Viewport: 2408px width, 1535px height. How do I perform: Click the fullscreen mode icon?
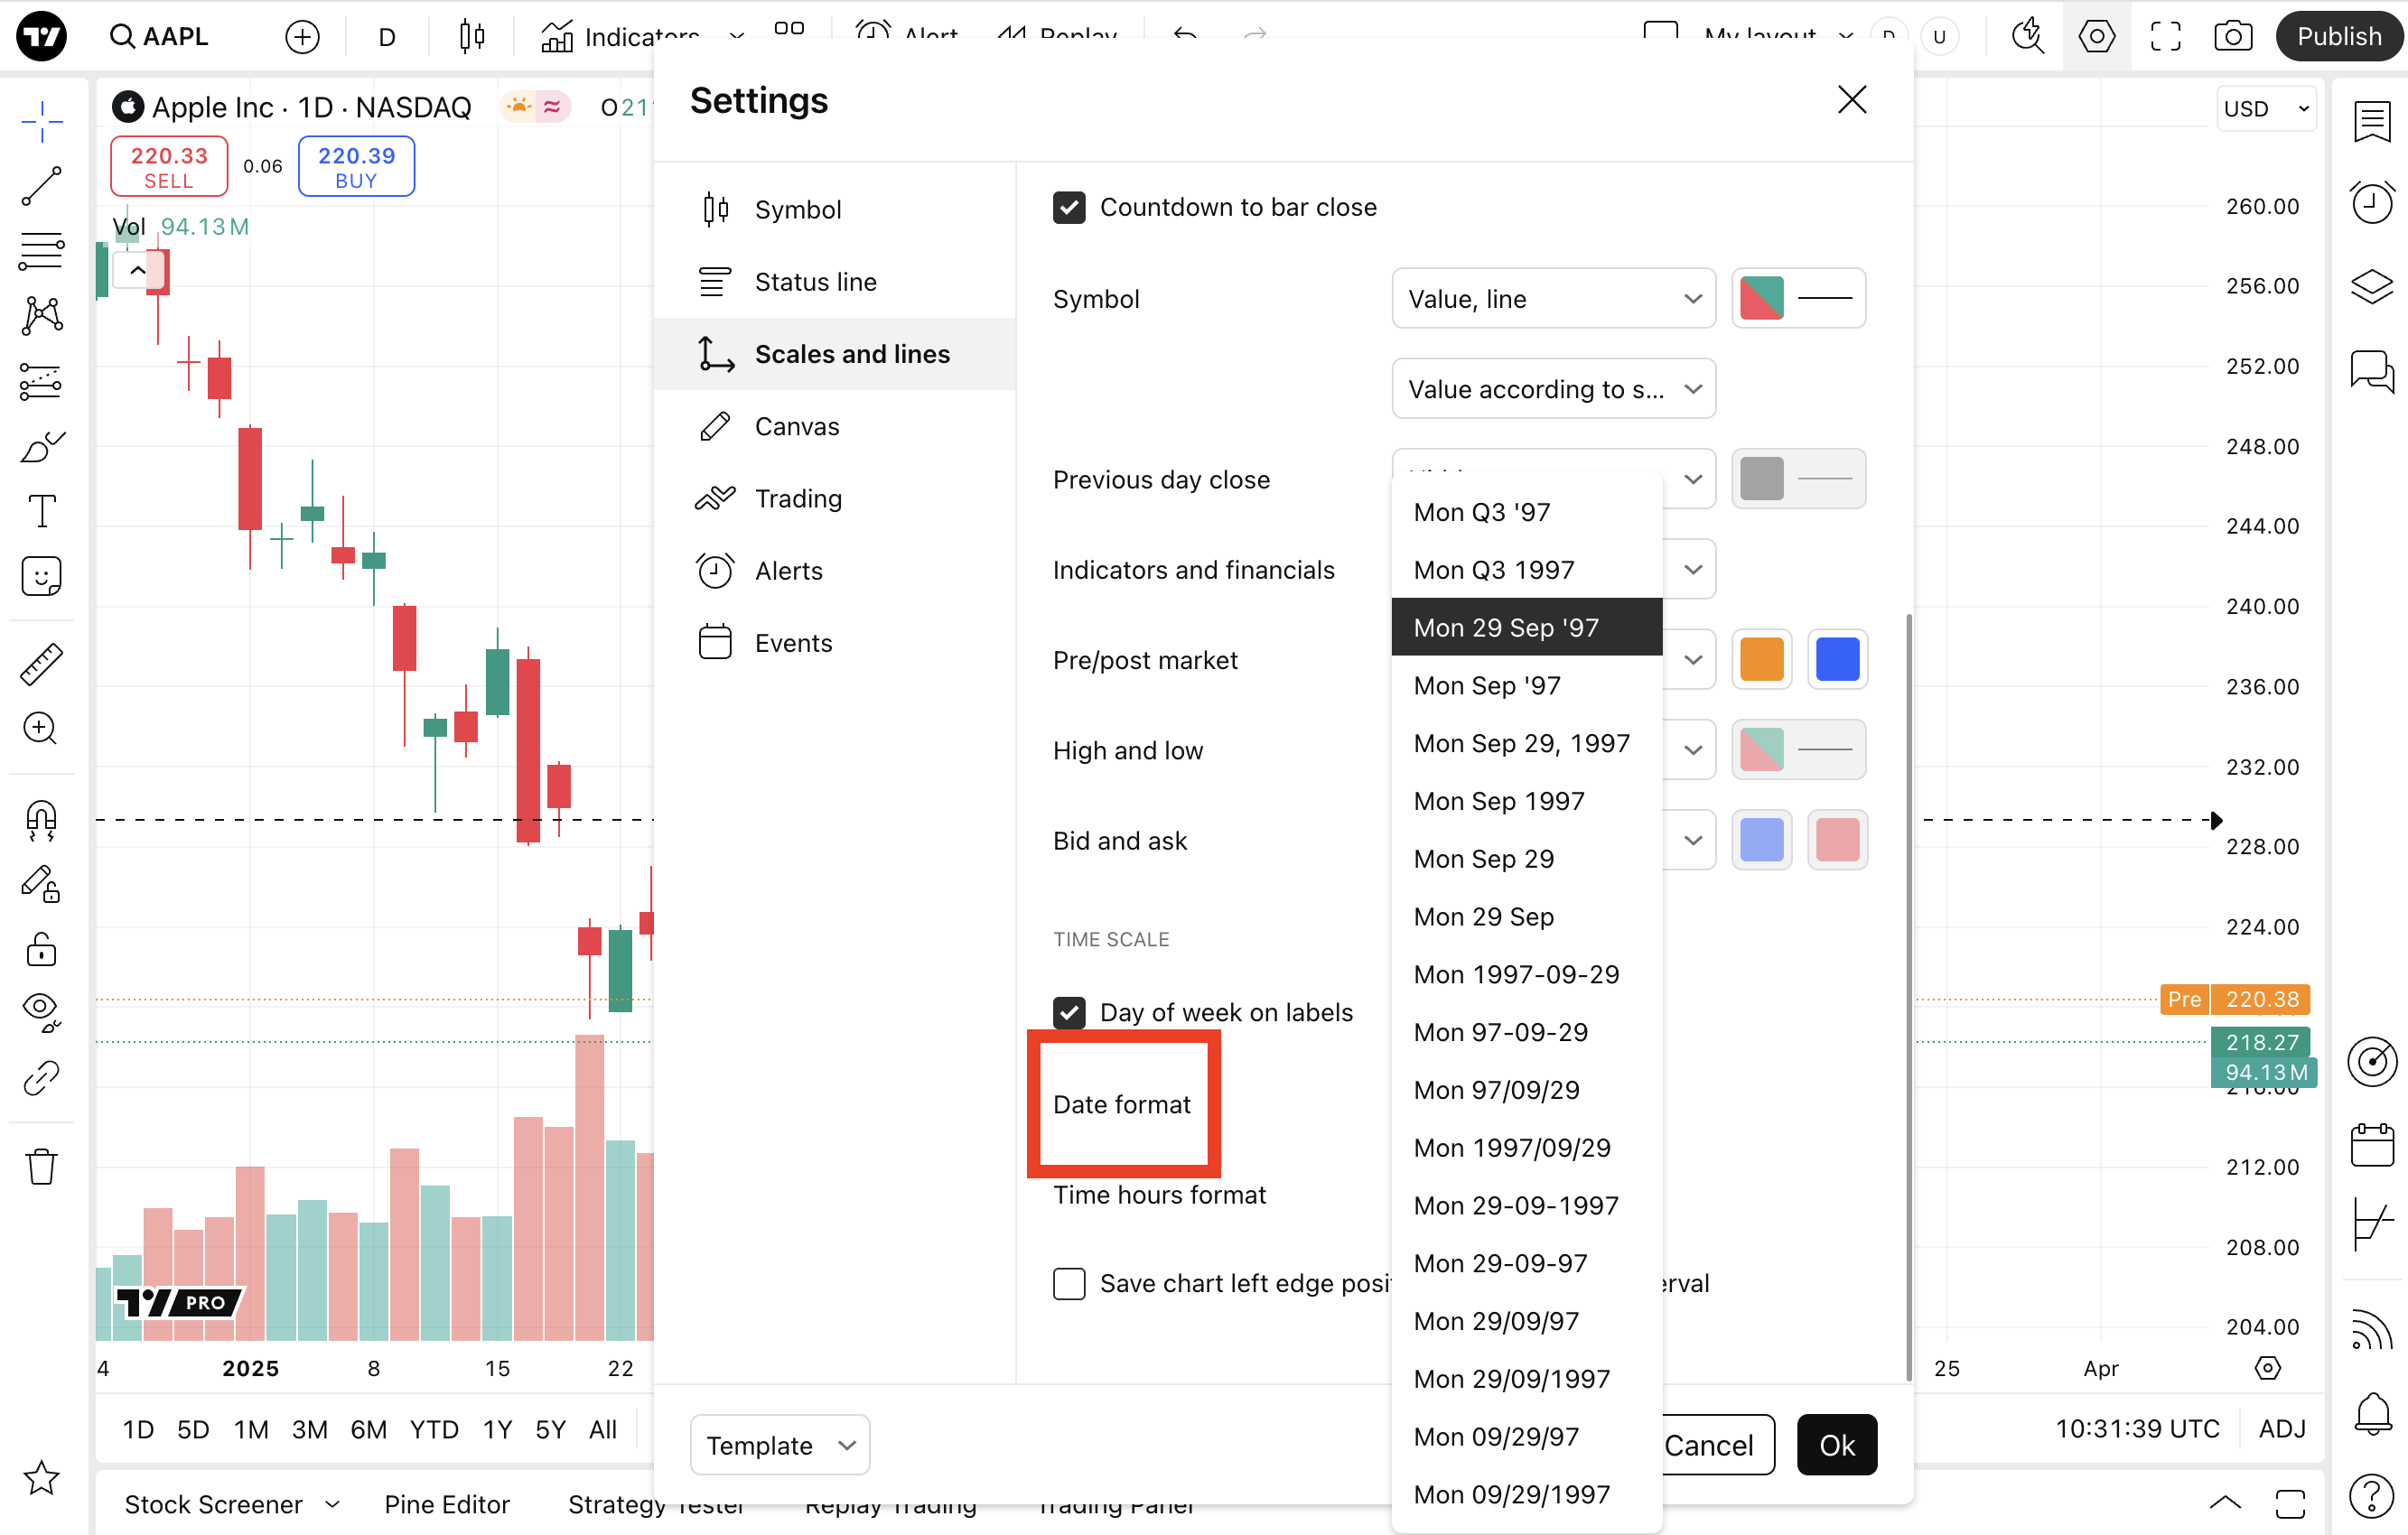pyautogui.click(x=2165, y=37)
